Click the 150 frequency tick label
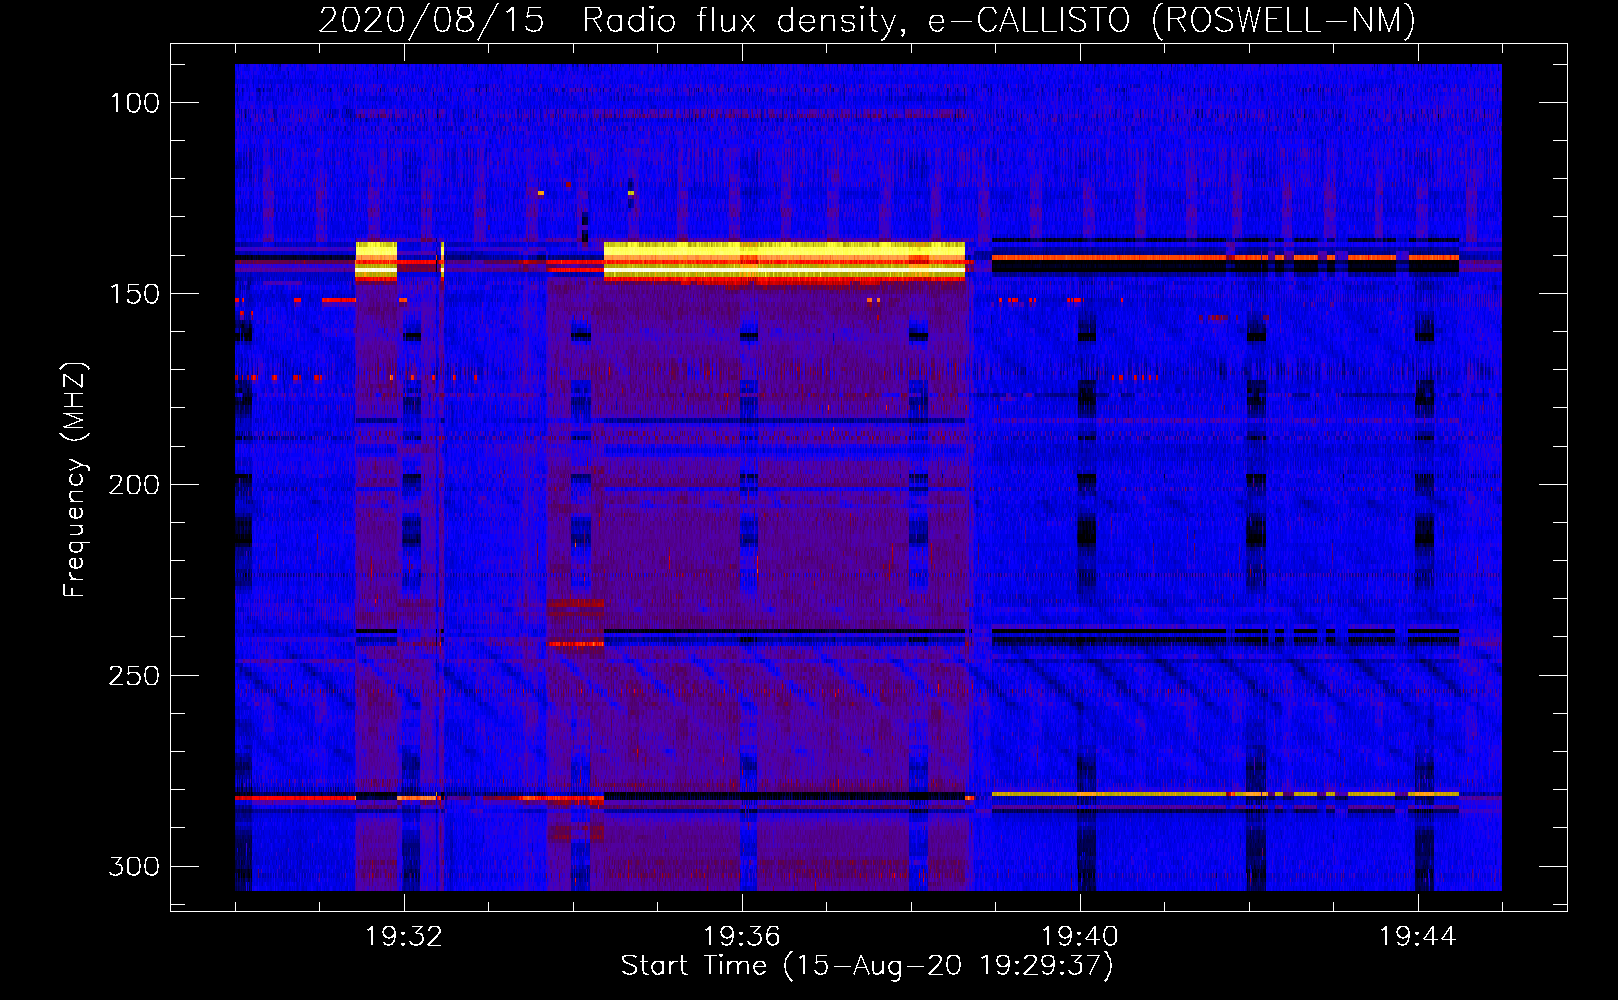The image size is (1618, 1000). (x=135, y=294)
